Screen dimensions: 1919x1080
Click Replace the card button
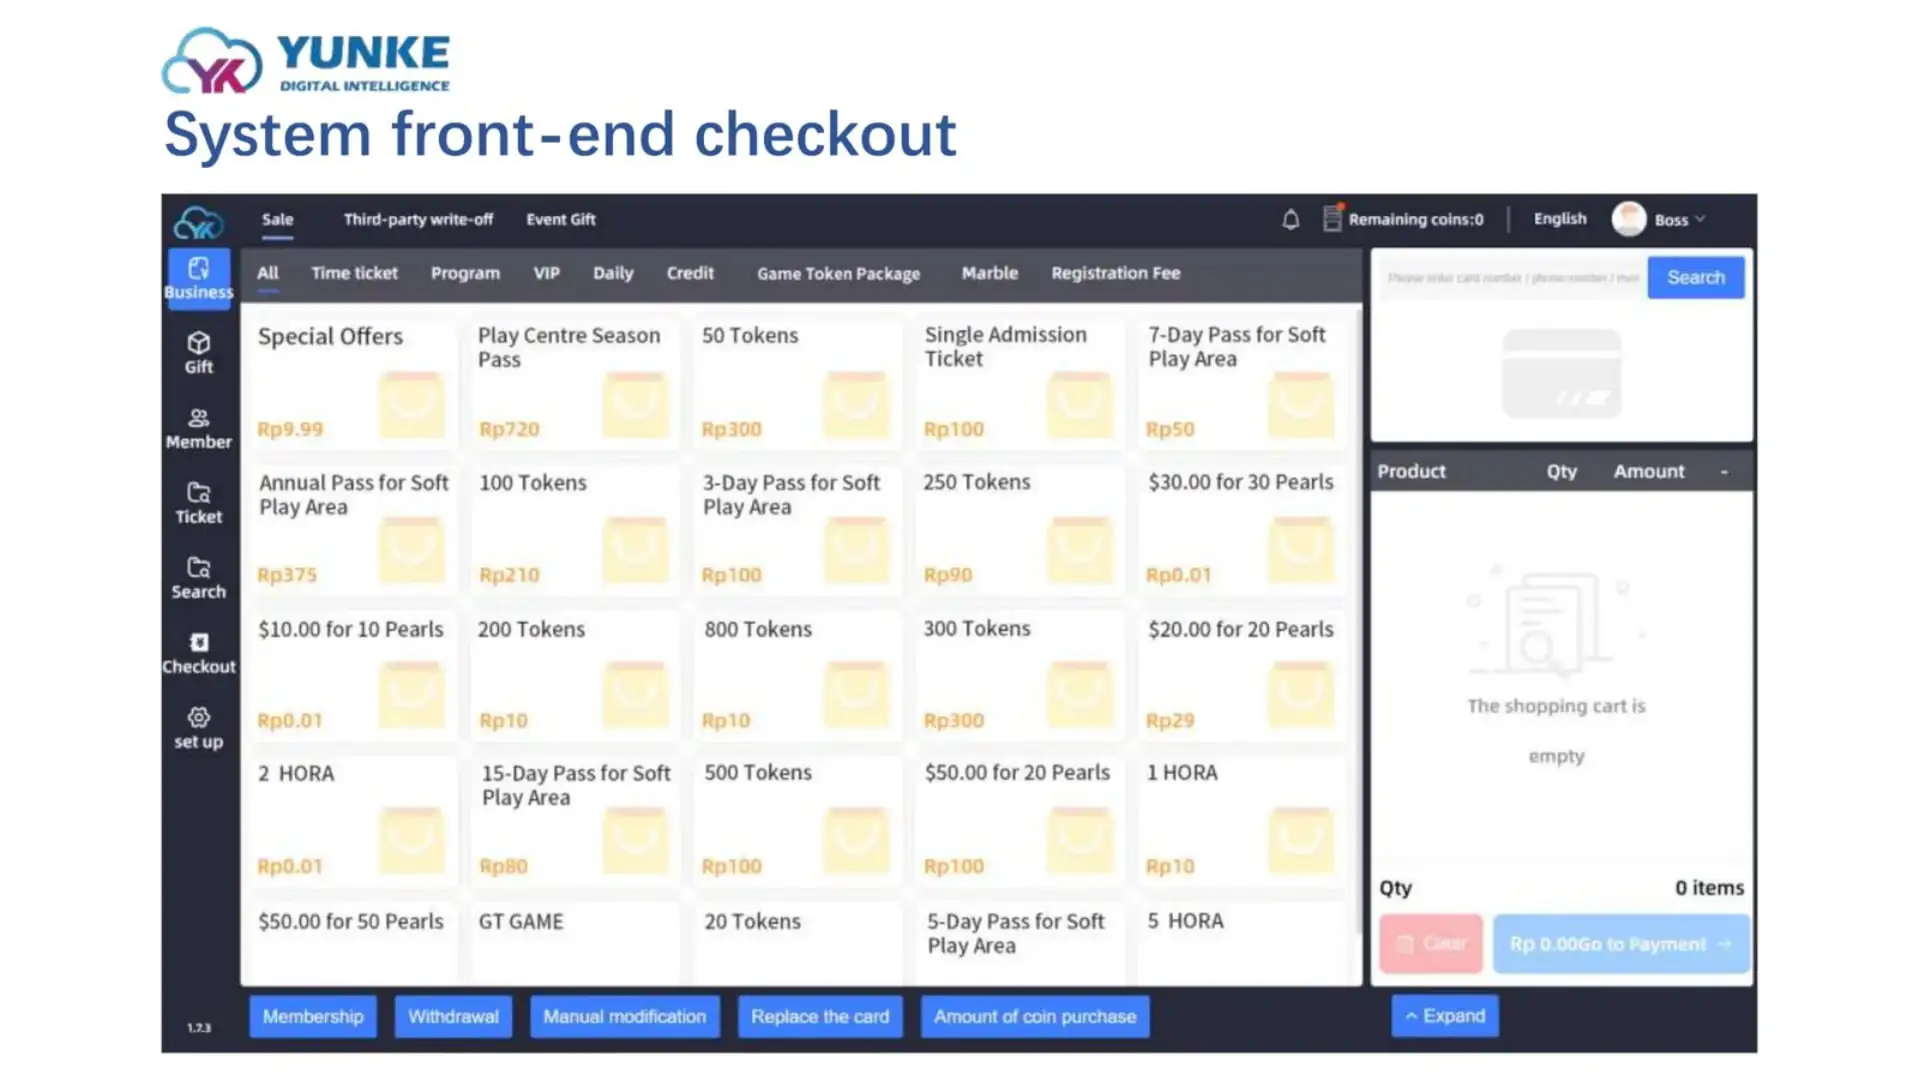click(x=819, y=1016)
